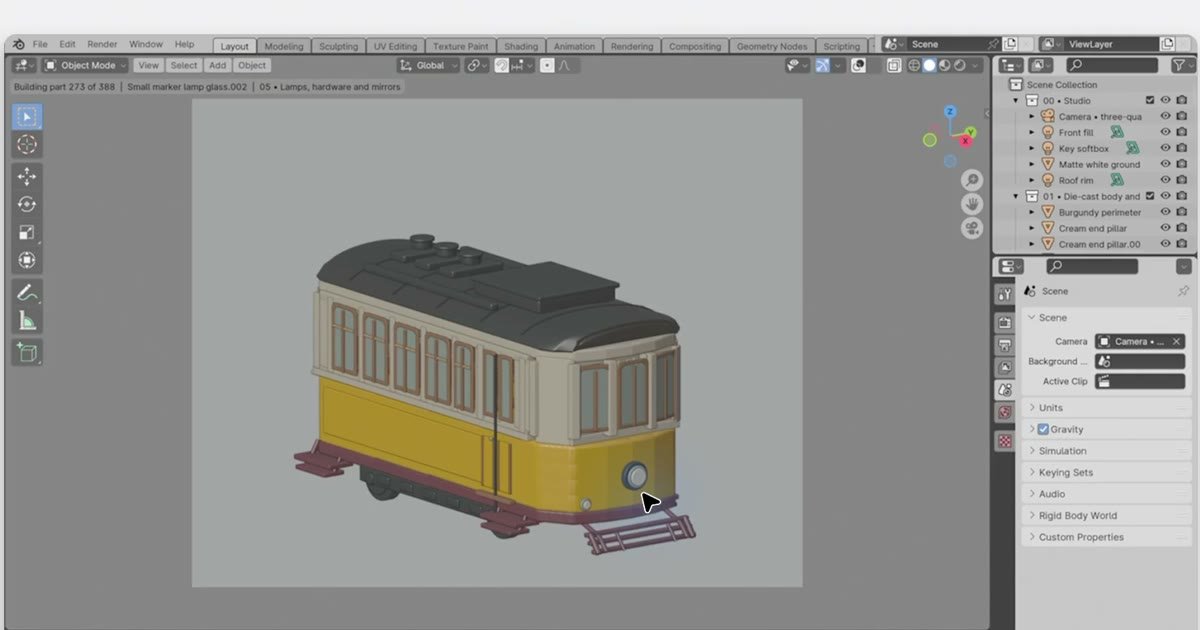Viewport: 1200px width, 630px height.
Task: Expand the Custom Properties panel
Action: coord(1107,538)
